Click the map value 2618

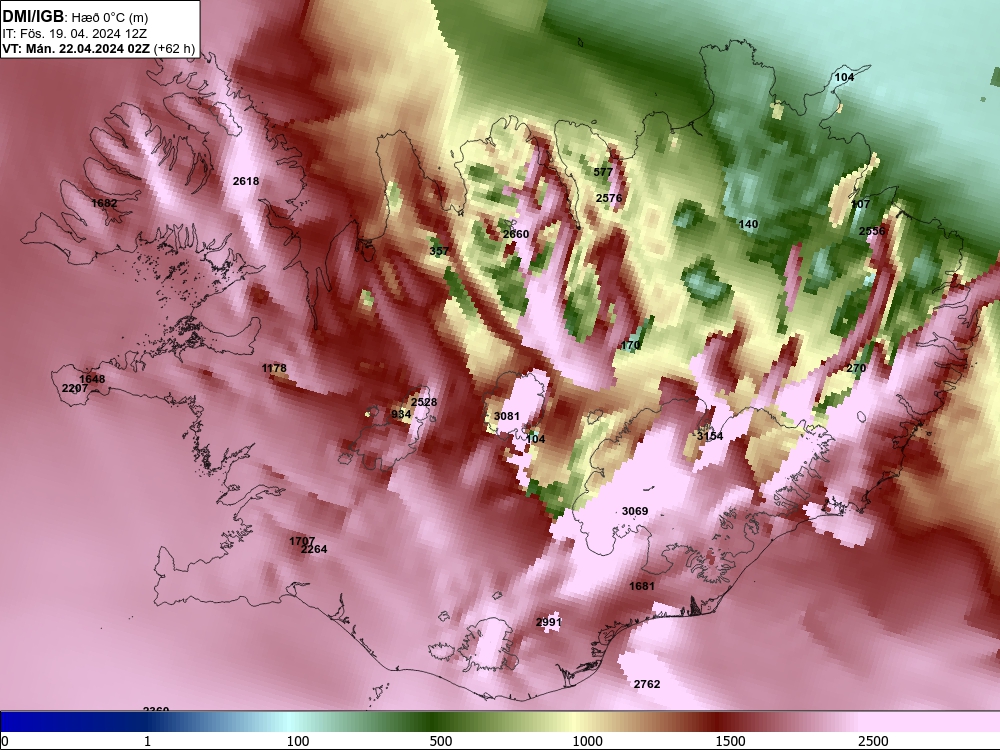(246, 181)
